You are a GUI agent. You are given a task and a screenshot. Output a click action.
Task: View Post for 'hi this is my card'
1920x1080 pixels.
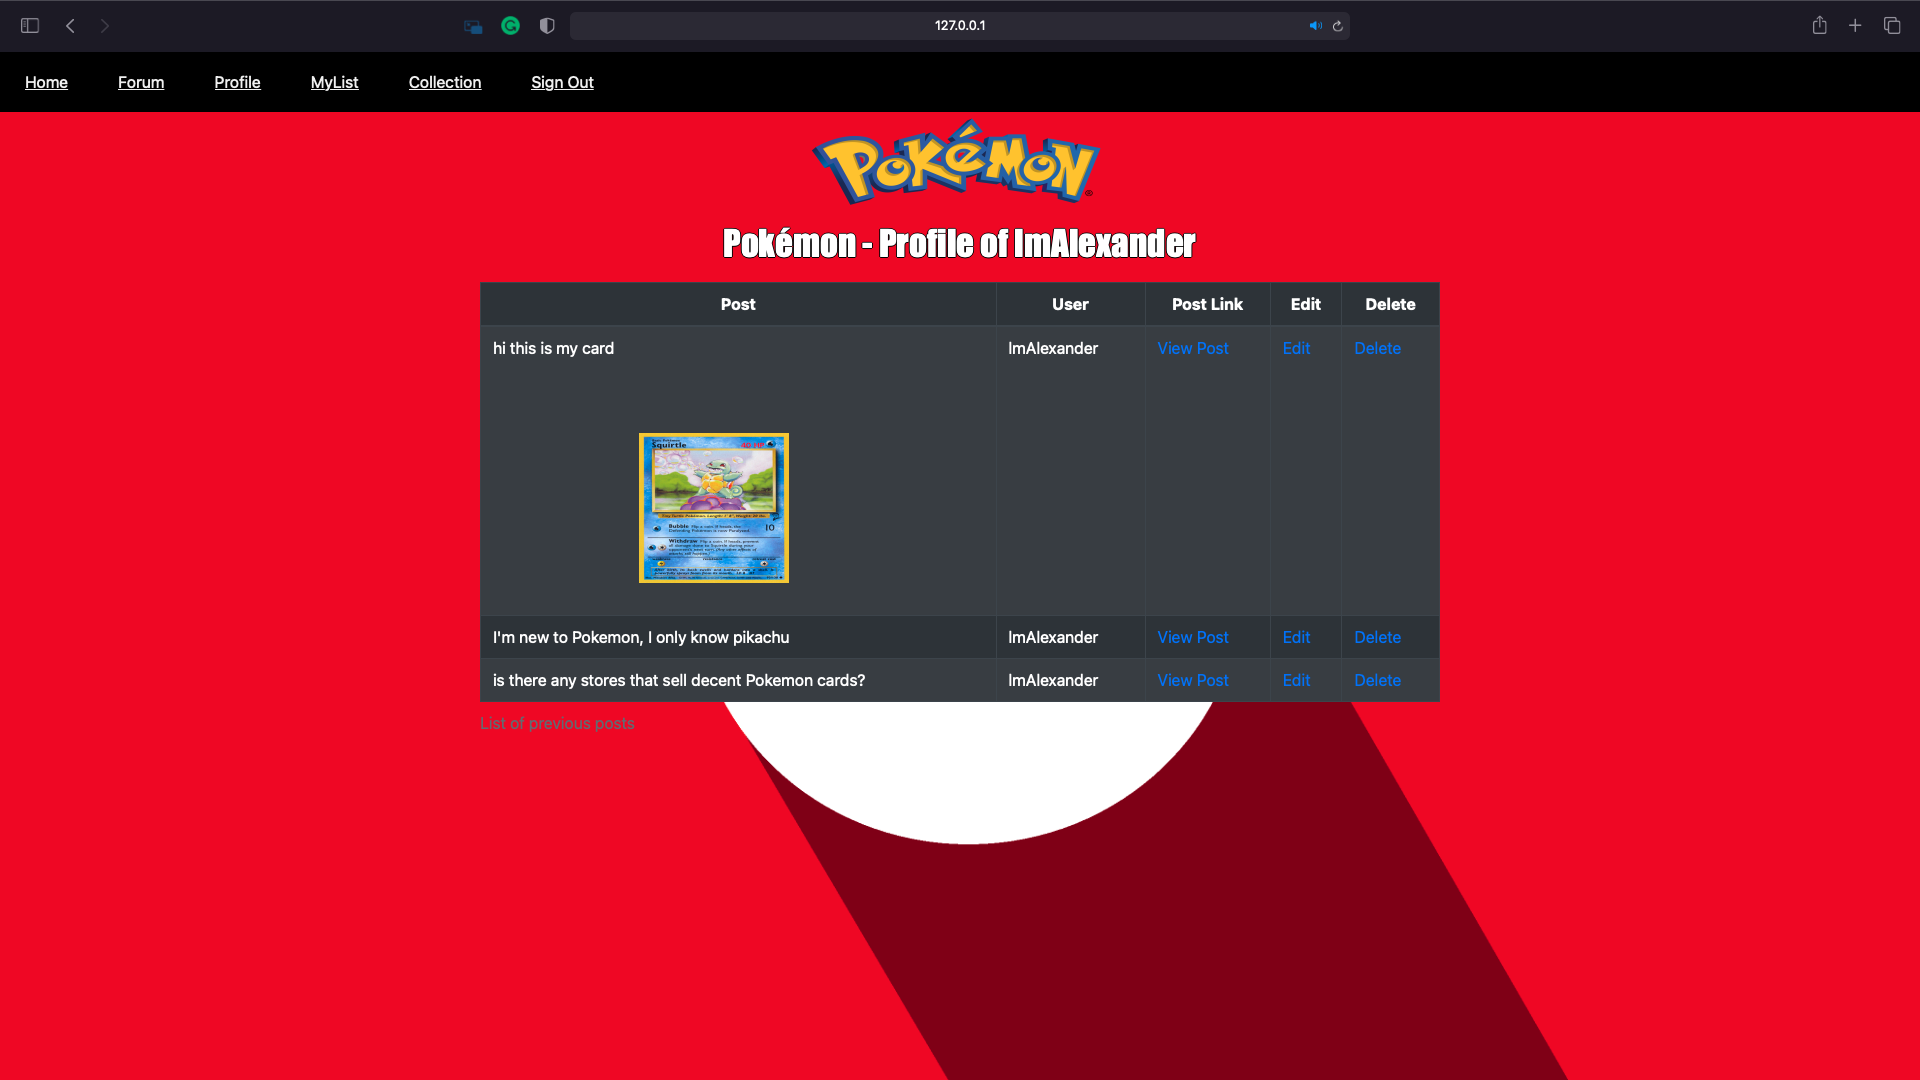tap(1193, 348)
